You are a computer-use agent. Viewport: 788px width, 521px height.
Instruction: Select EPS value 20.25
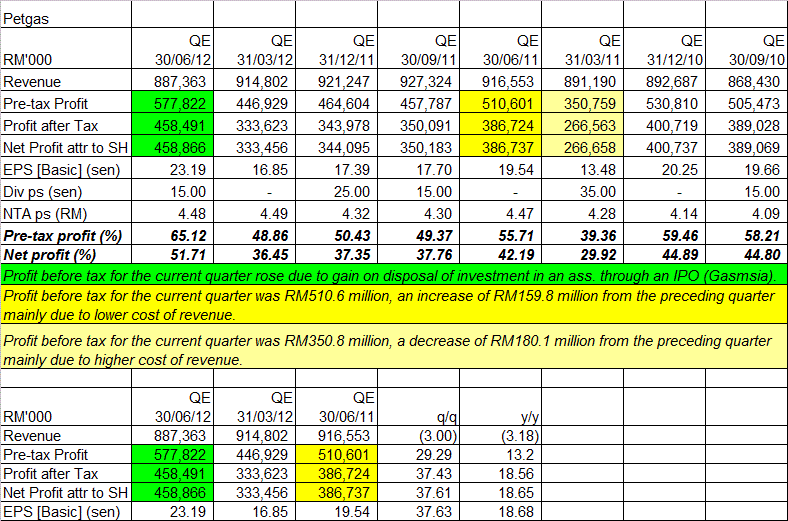664,170
